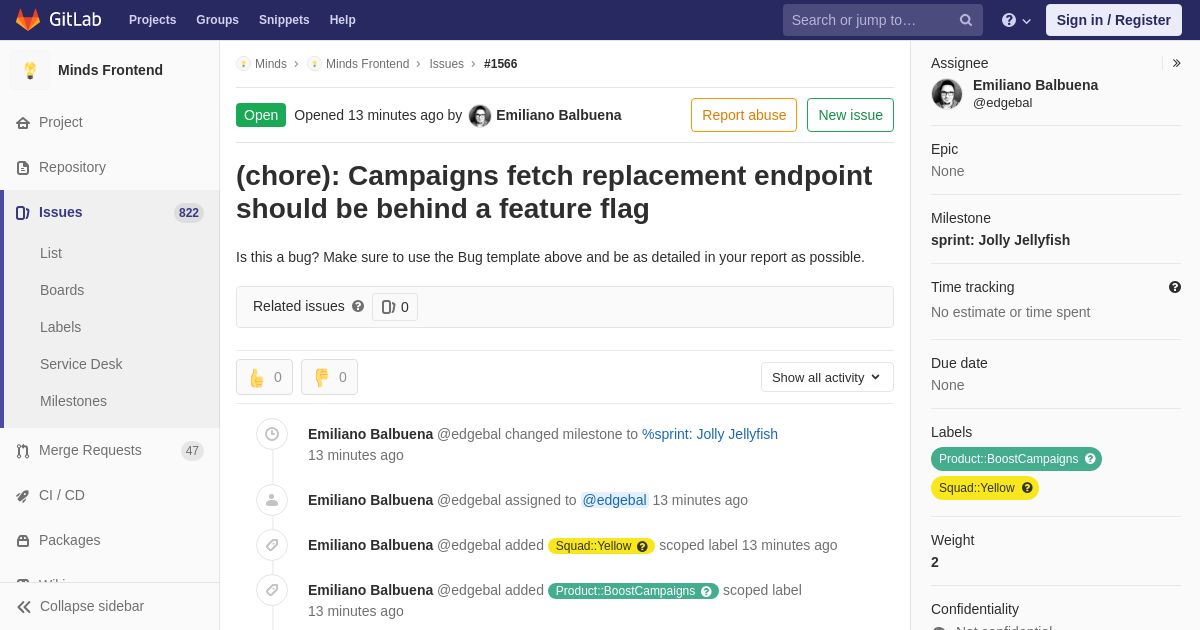The width and height of the screenshot is (1200, 630).
Task: Click Minds Frontend lightbulb avatar in sidebar
Action: point(30,70)
